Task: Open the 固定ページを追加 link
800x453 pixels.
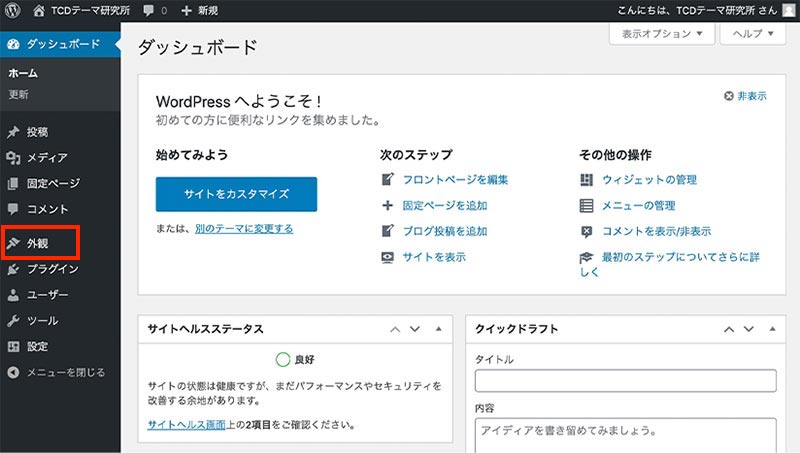Action: (445, 205)
